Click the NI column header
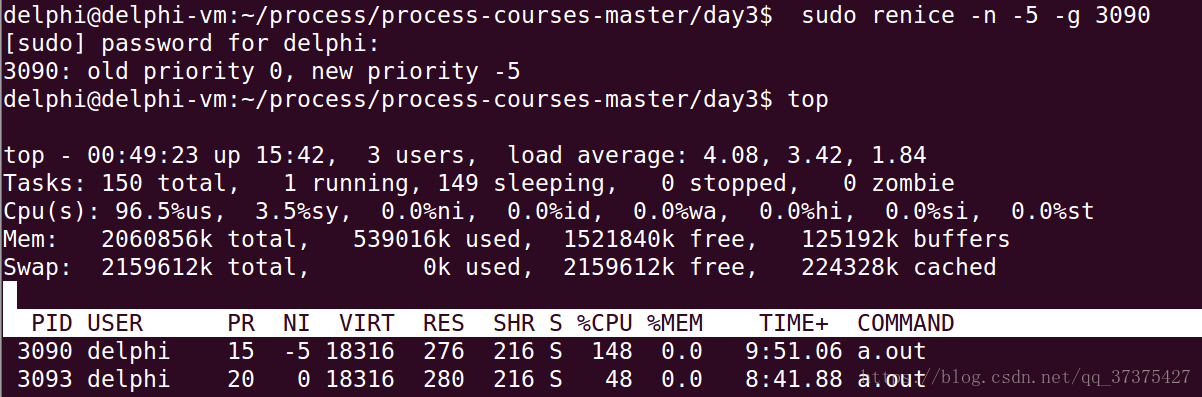Viewport: 1202px width, 397px height. click(297, 323)
